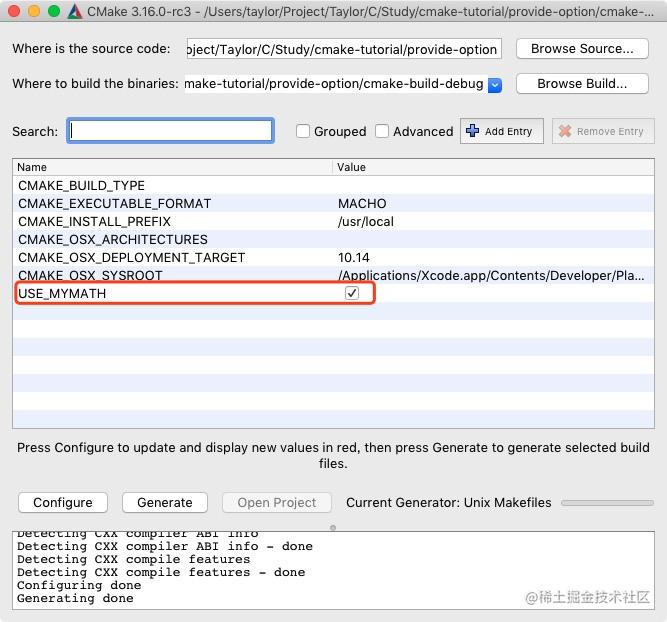Click the CMake triangle logo in title bar
667x622 pixels.
point(75,11)
